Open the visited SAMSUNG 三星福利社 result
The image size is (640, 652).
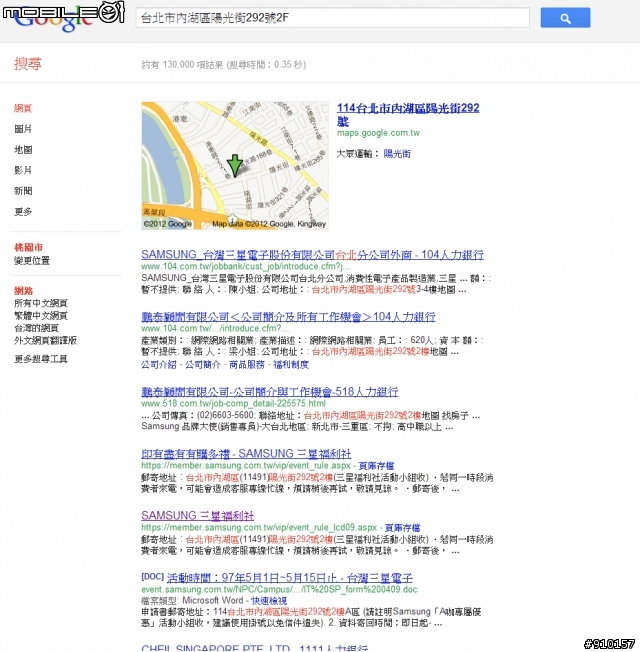click(198, 516)
